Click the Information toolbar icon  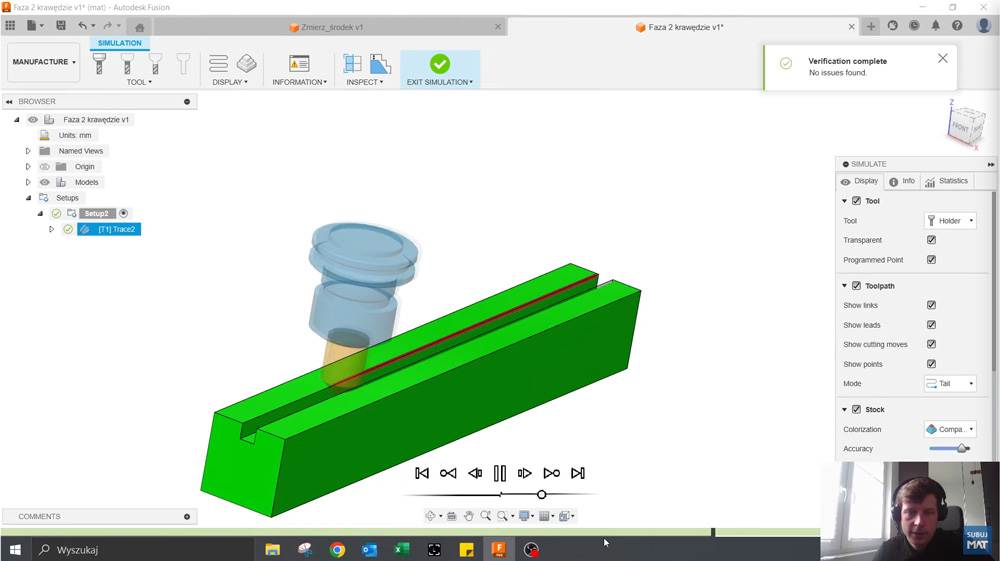tap(299, 64)
